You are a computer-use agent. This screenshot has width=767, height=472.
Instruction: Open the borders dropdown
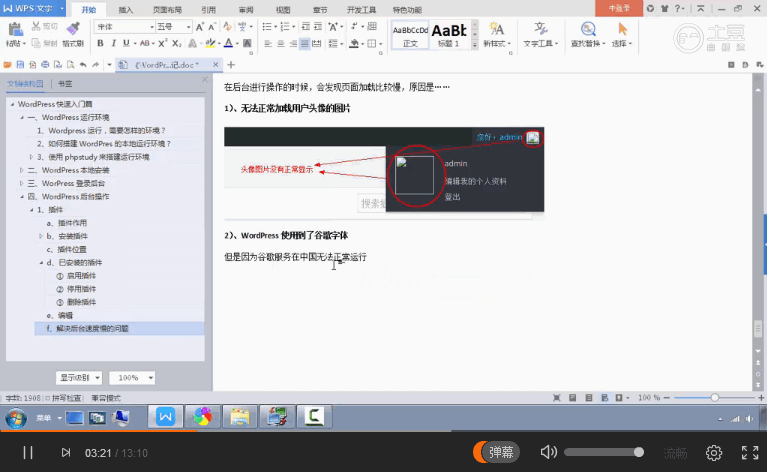point(381,44)
